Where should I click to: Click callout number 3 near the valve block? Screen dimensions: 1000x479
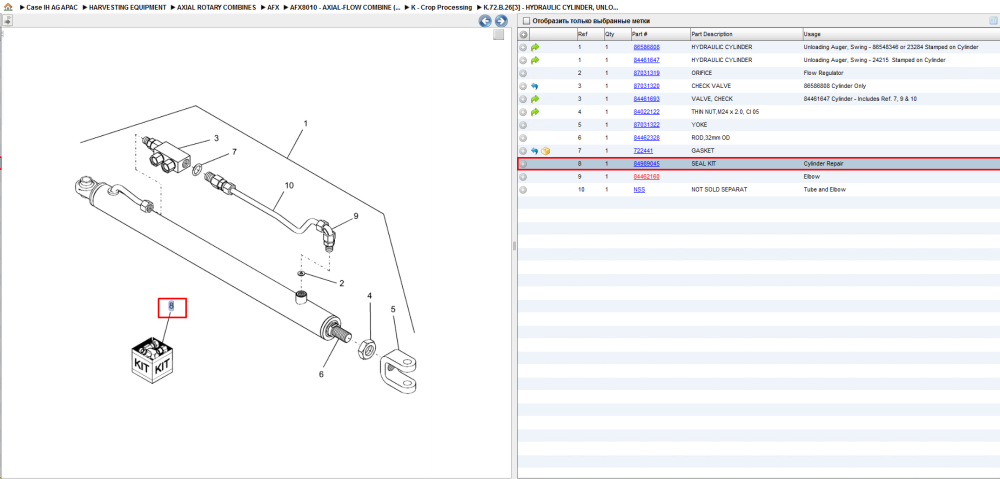point(216,138)
